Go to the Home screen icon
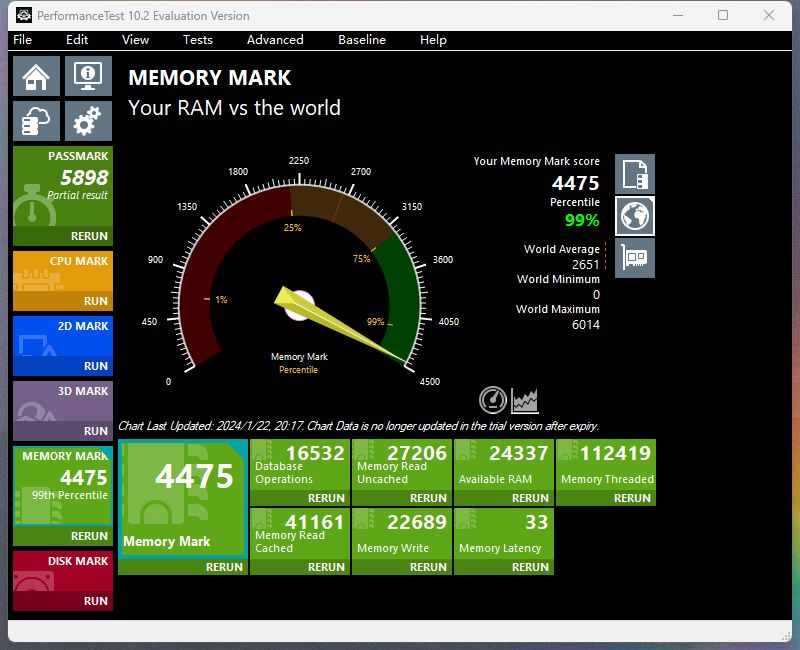Screen dimensions: 800x650 (36, 76)
